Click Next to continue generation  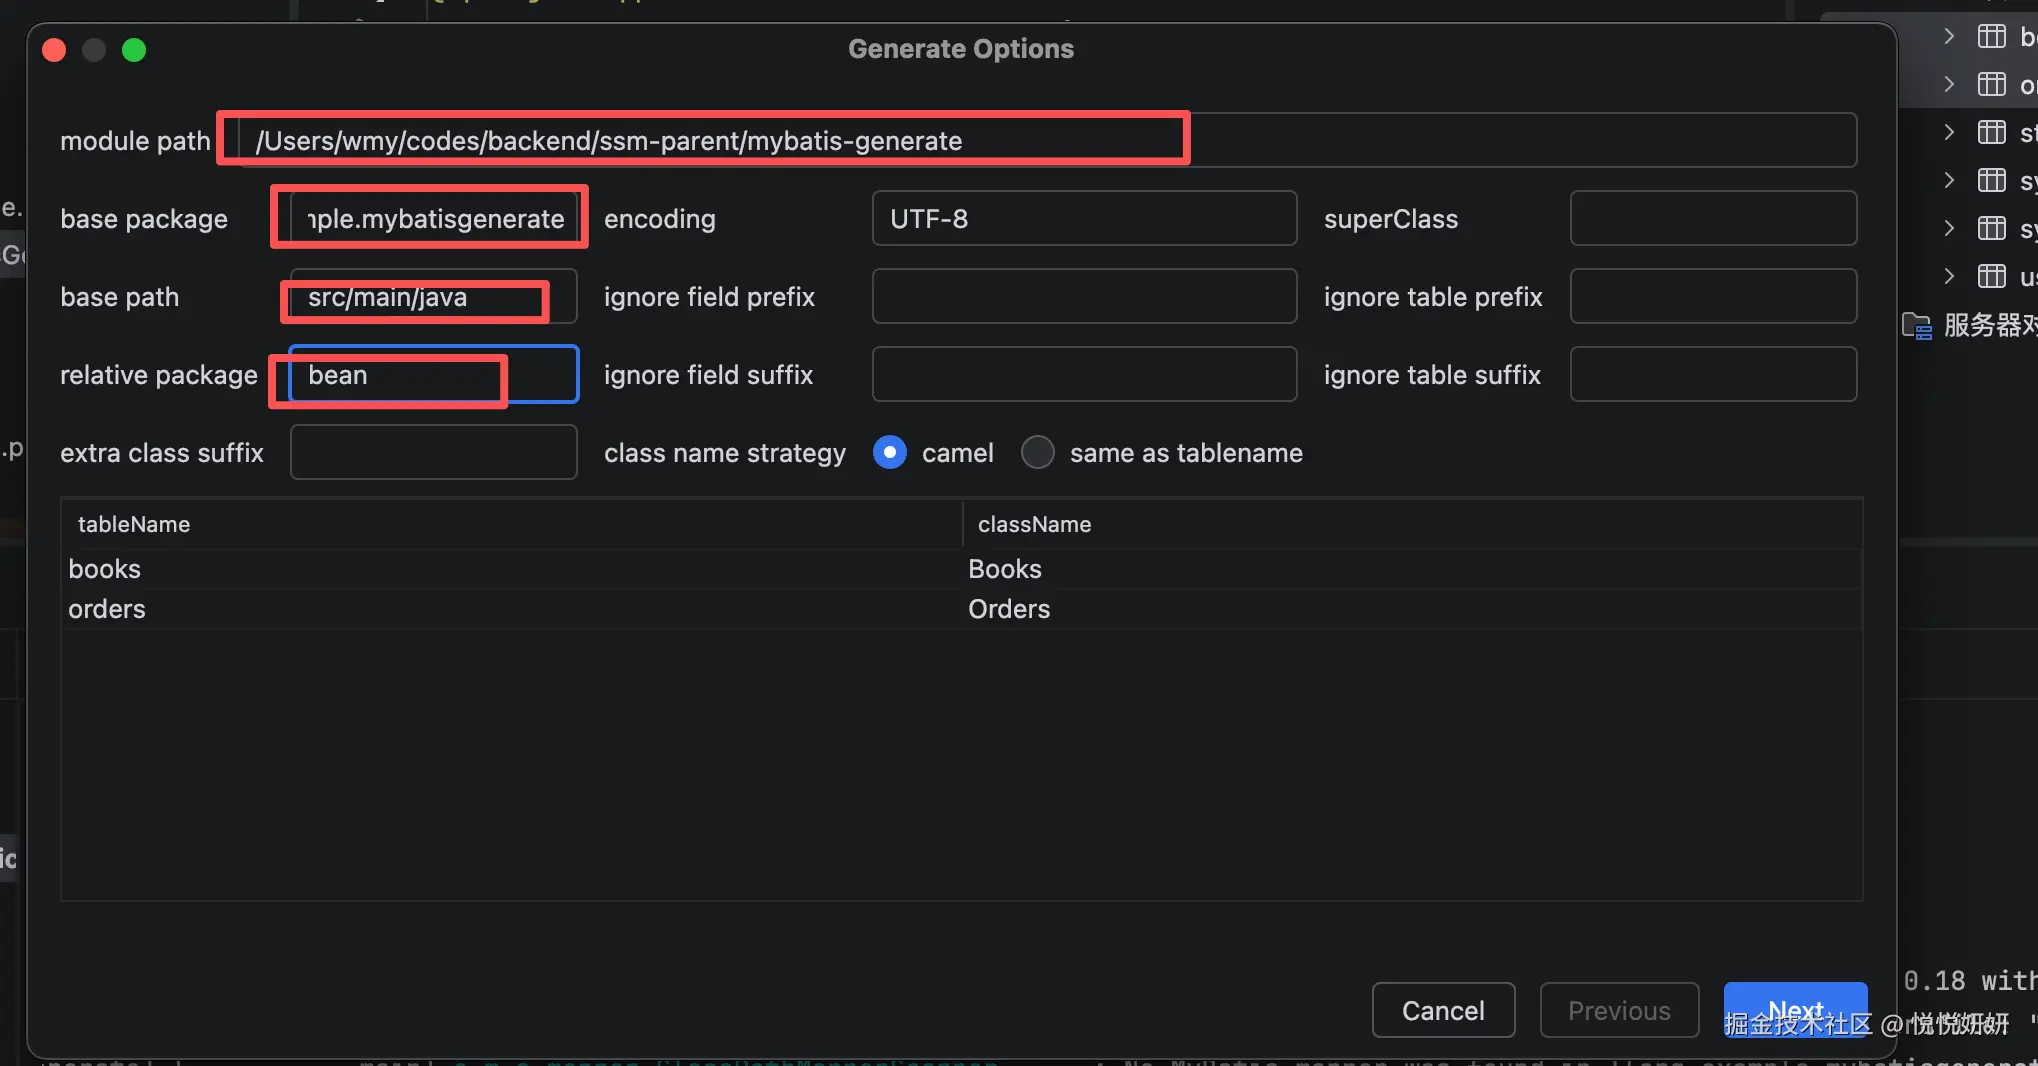1795,1010
